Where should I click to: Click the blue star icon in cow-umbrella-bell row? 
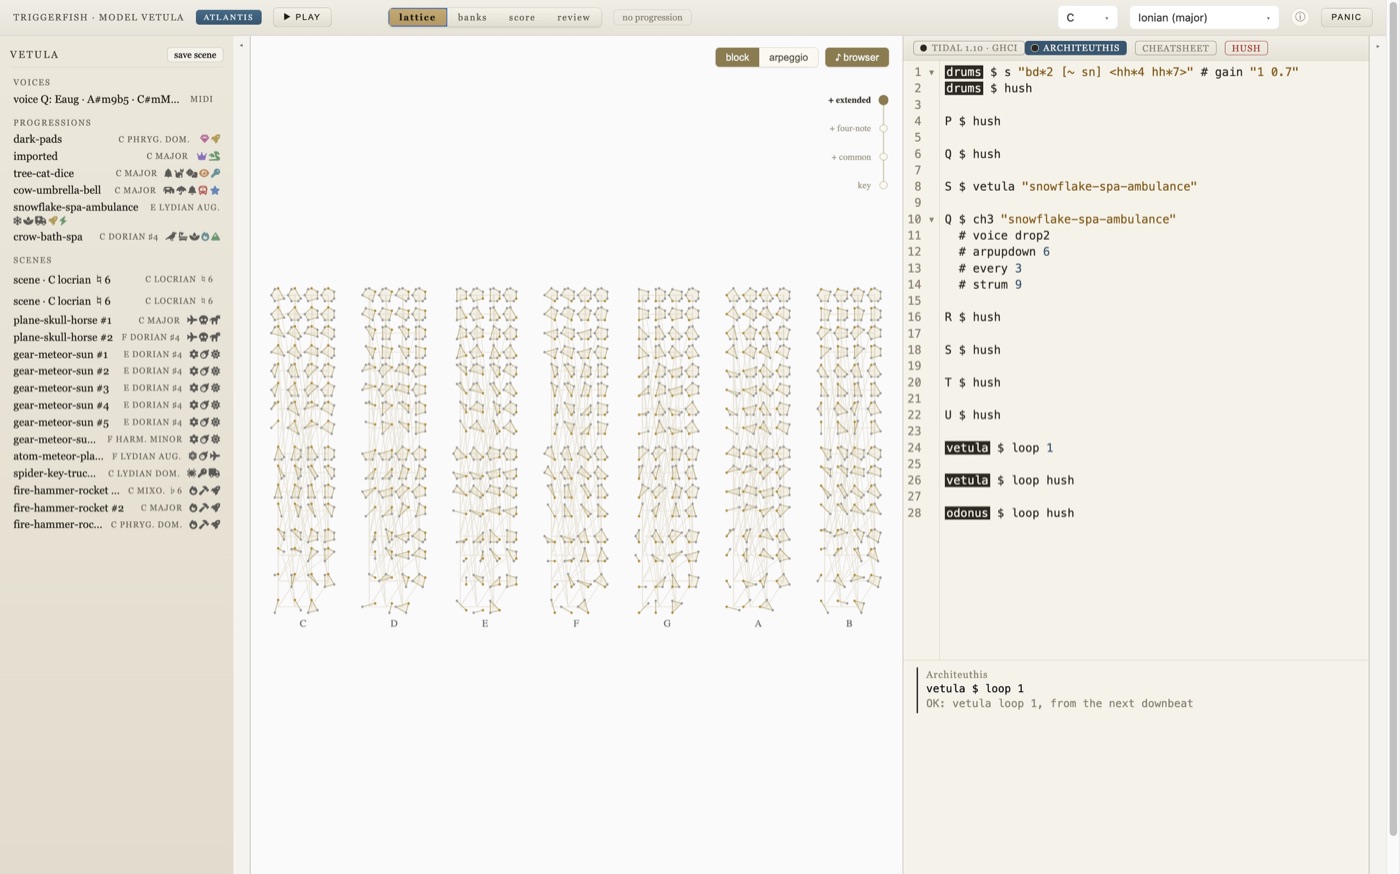pyautogui.click(x=215, y=190)
